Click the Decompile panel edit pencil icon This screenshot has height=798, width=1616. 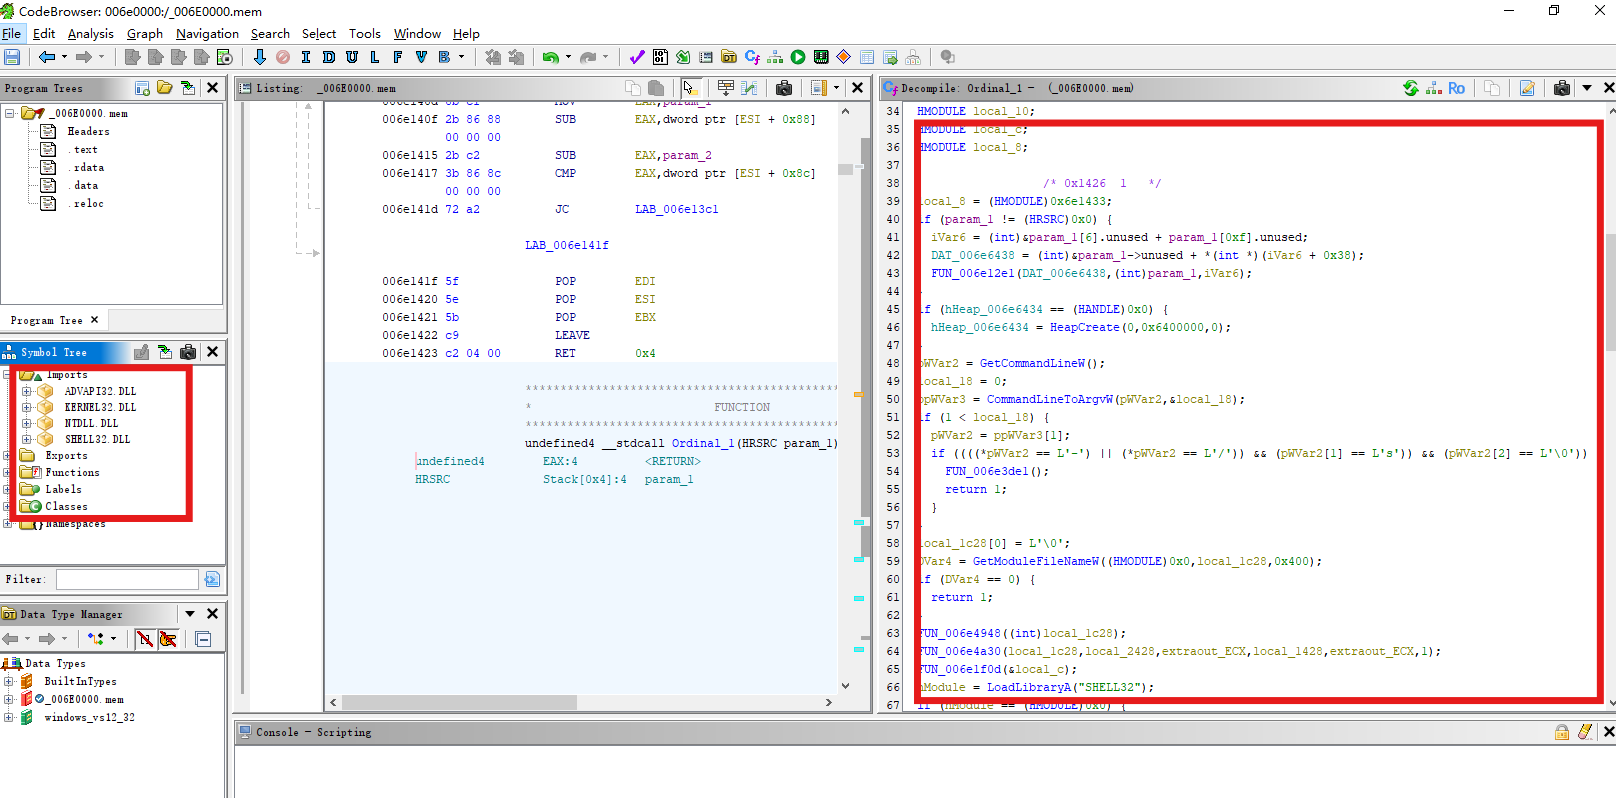click(1527, 88)
